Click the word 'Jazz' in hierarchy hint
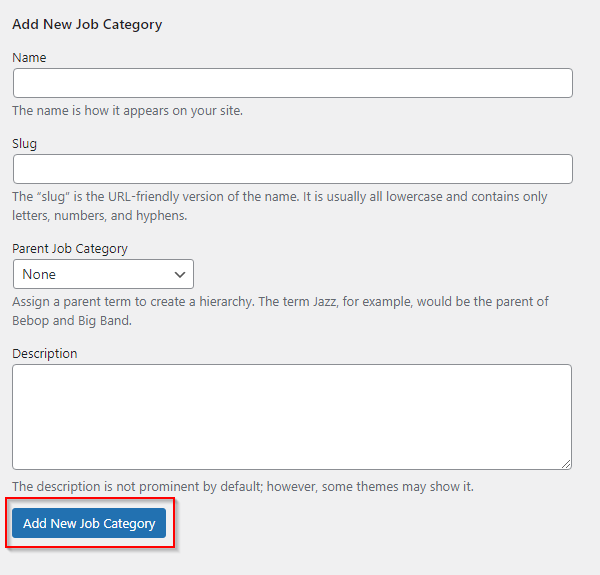This screenshot has height=575, width=600. pos(325,301)
